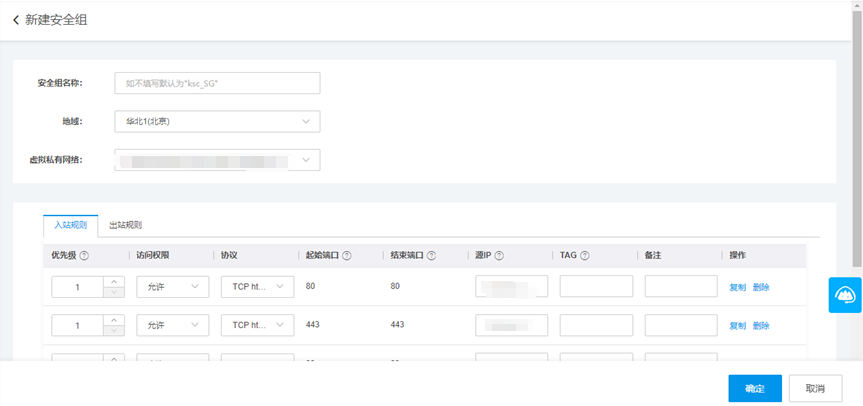Click the page vertical scrollbar
The width and height of the screenshot is (863, 406).
pos(858,138)
